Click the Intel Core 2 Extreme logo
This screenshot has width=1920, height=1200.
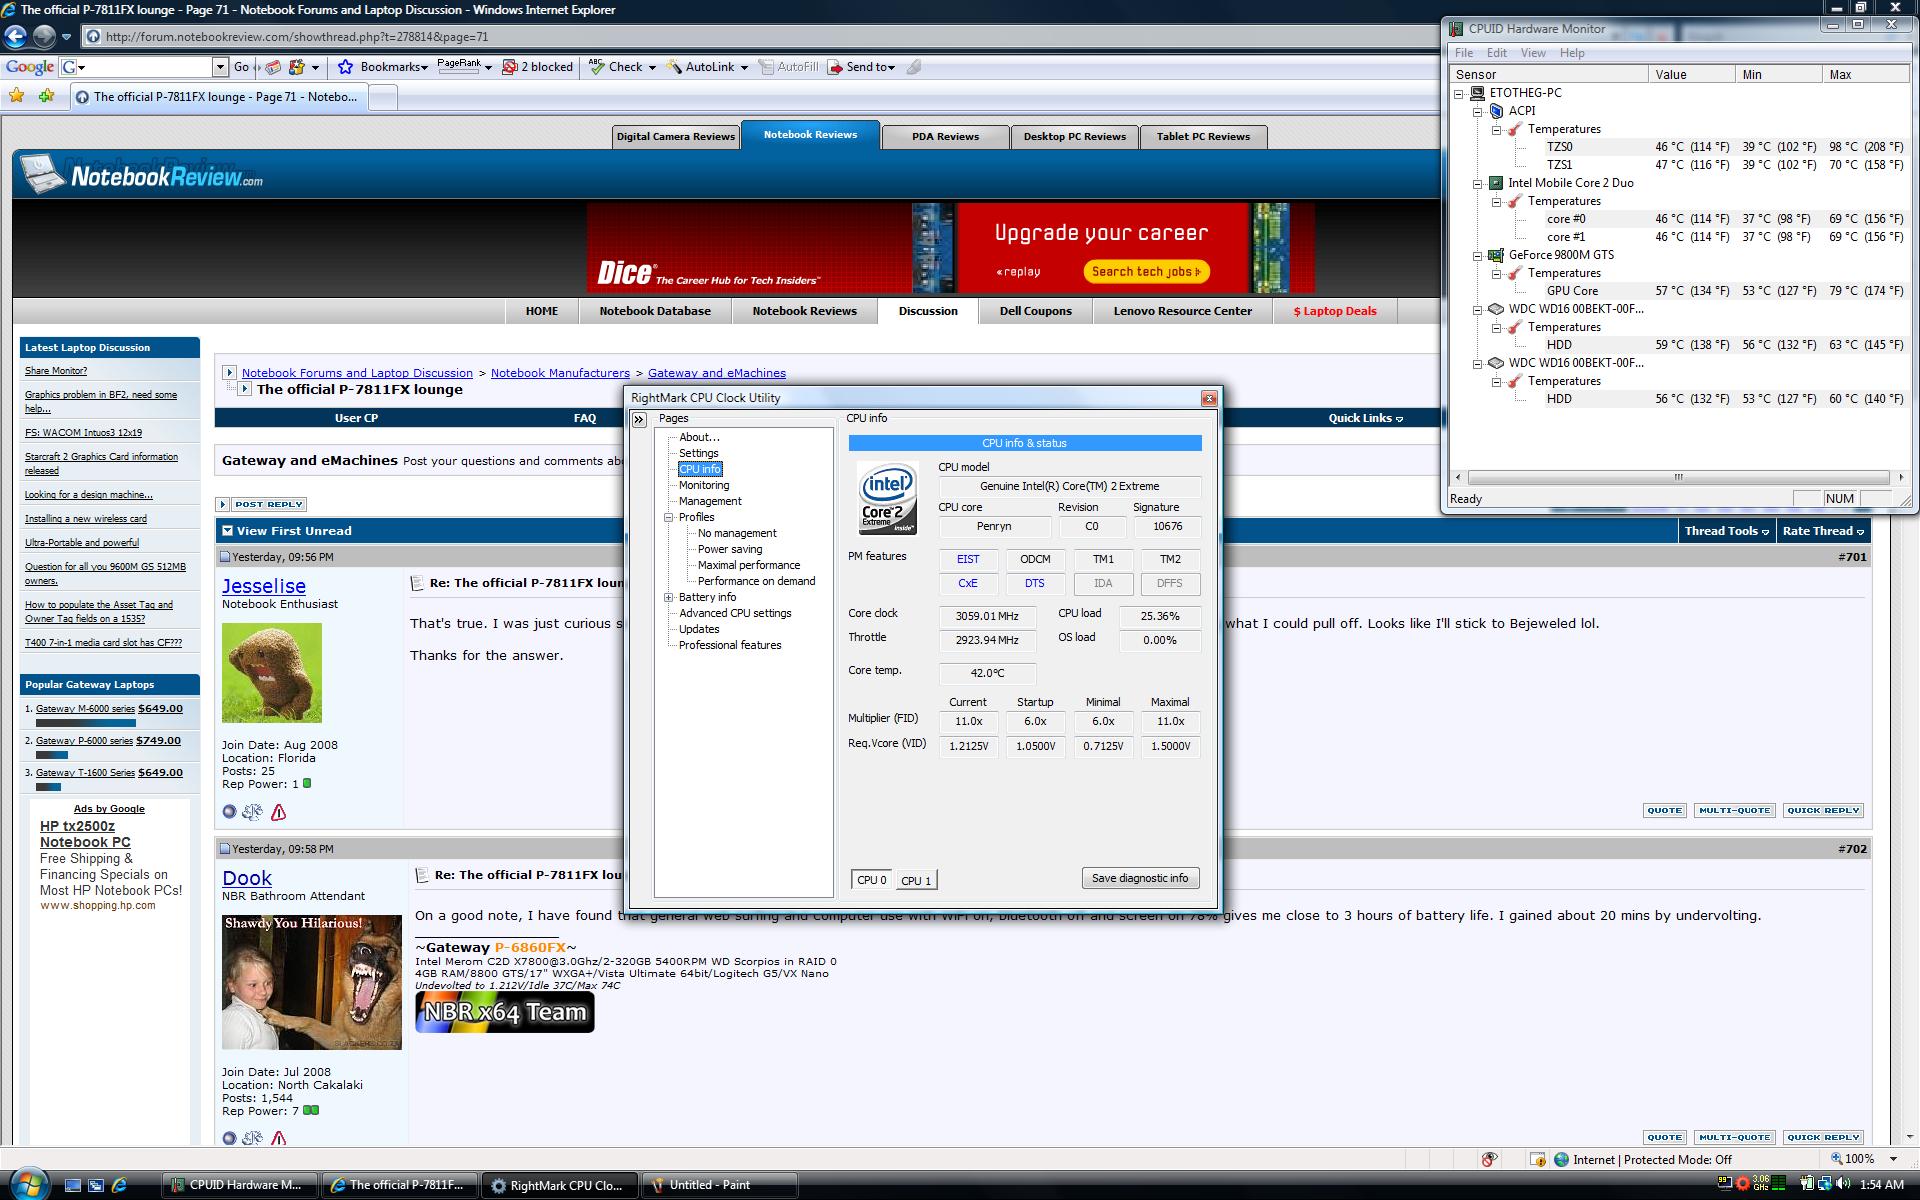[x=888, y=497]
